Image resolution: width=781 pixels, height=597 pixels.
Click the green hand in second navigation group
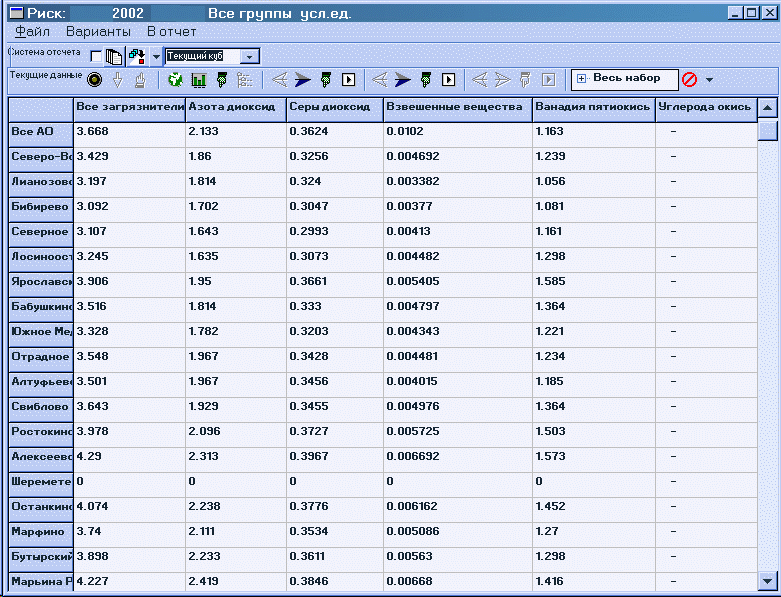pos(426,80)
